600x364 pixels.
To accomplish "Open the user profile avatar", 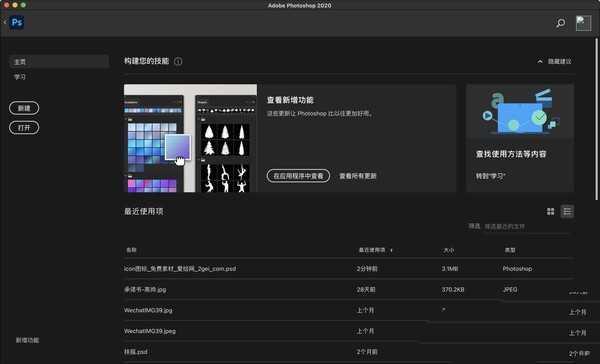I will (x=584, y=23).
